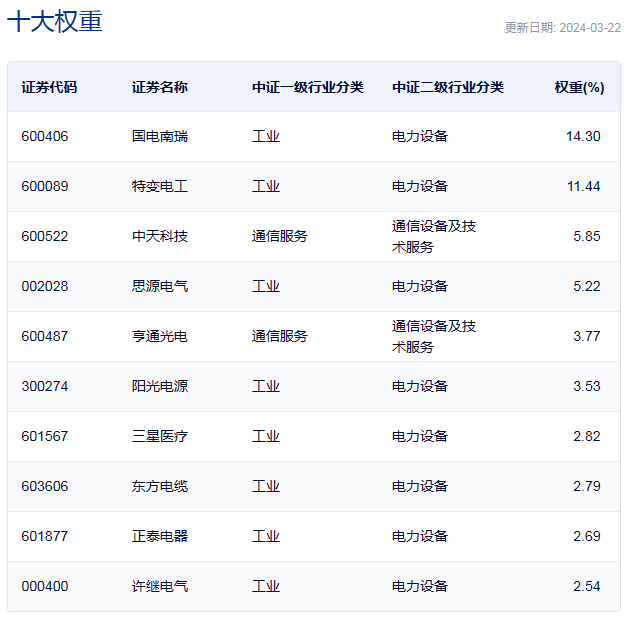
Task: Click 通信服务 in the 亨通光电 row
Action: [280, 336]
